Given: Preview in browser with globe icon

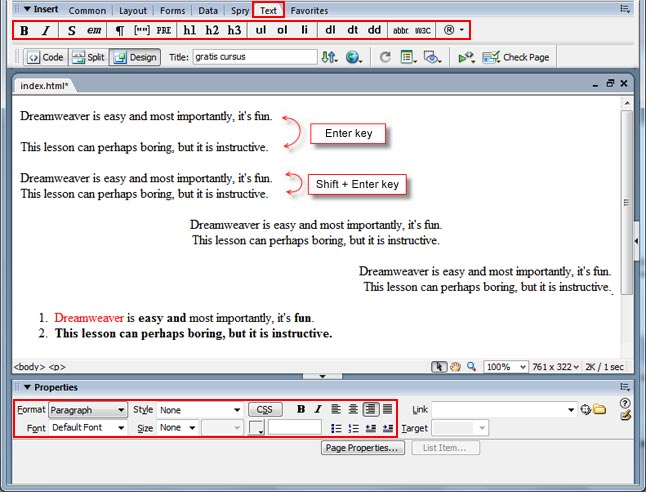Looking at the screenshot, I should 353,57.
